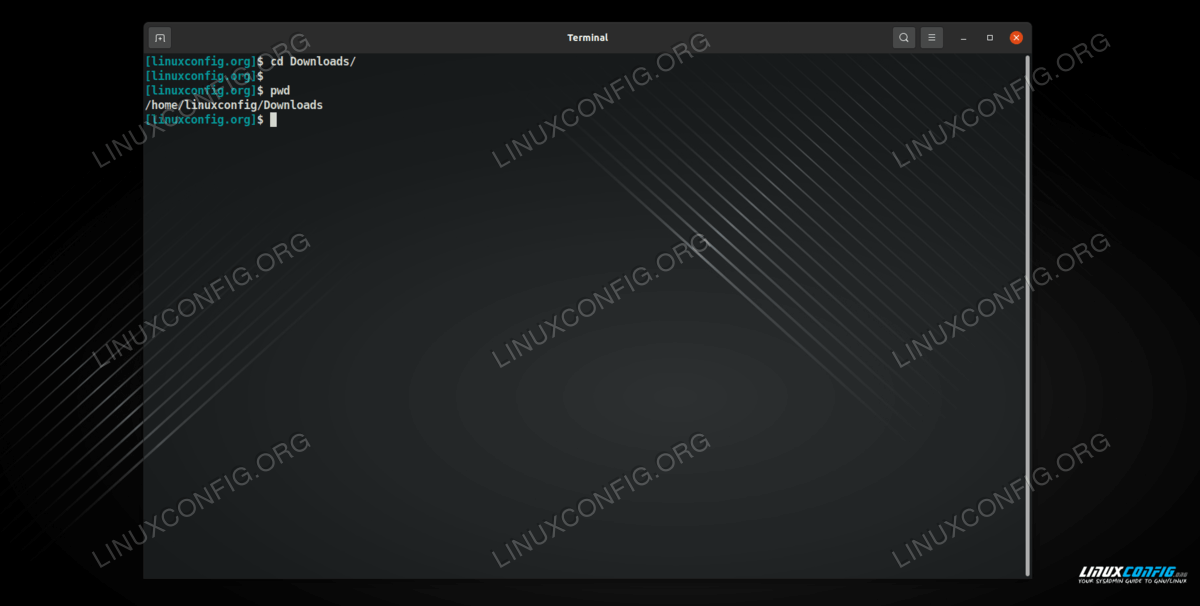Open a new terminal tab
Viewport: 1200px width, 606px height.
click(160, 38)
